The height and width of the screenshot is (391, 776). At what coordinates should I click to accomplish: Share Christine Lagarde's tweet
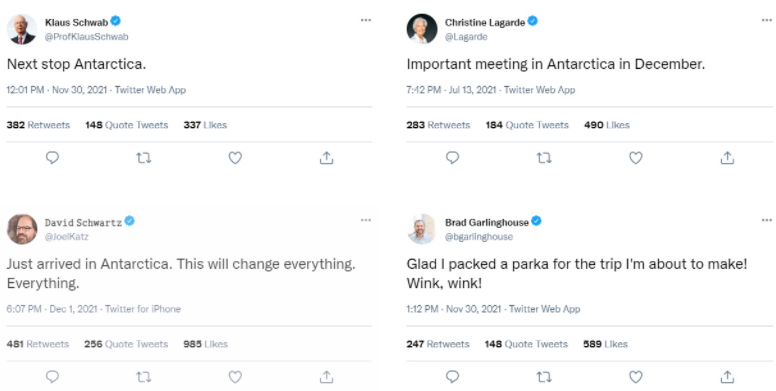click(x=727, y=158)
